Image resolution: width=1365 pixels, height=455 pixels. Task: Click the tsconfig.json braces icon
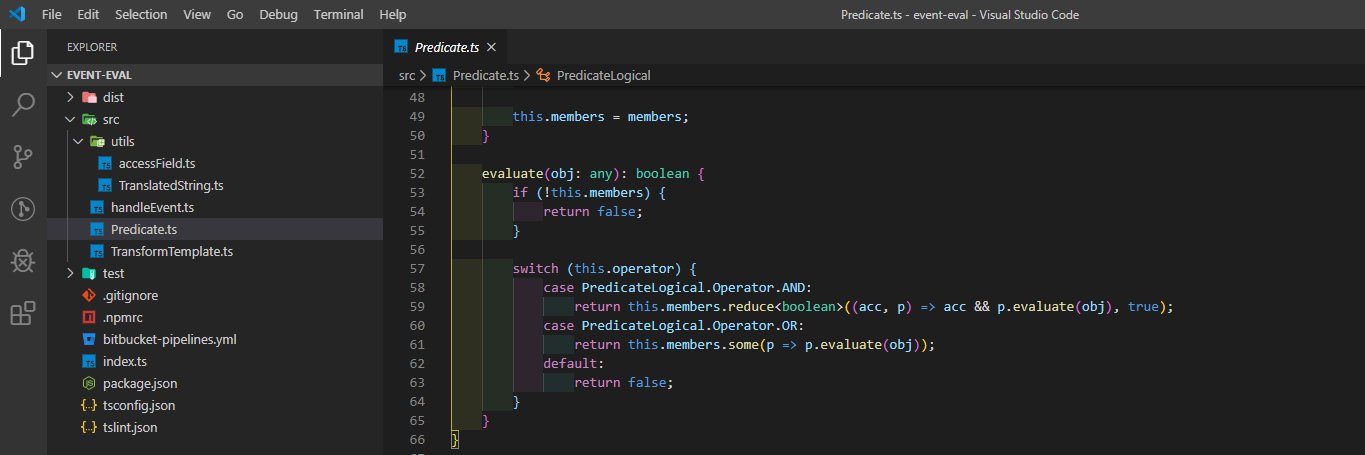(x=89, y=405)
